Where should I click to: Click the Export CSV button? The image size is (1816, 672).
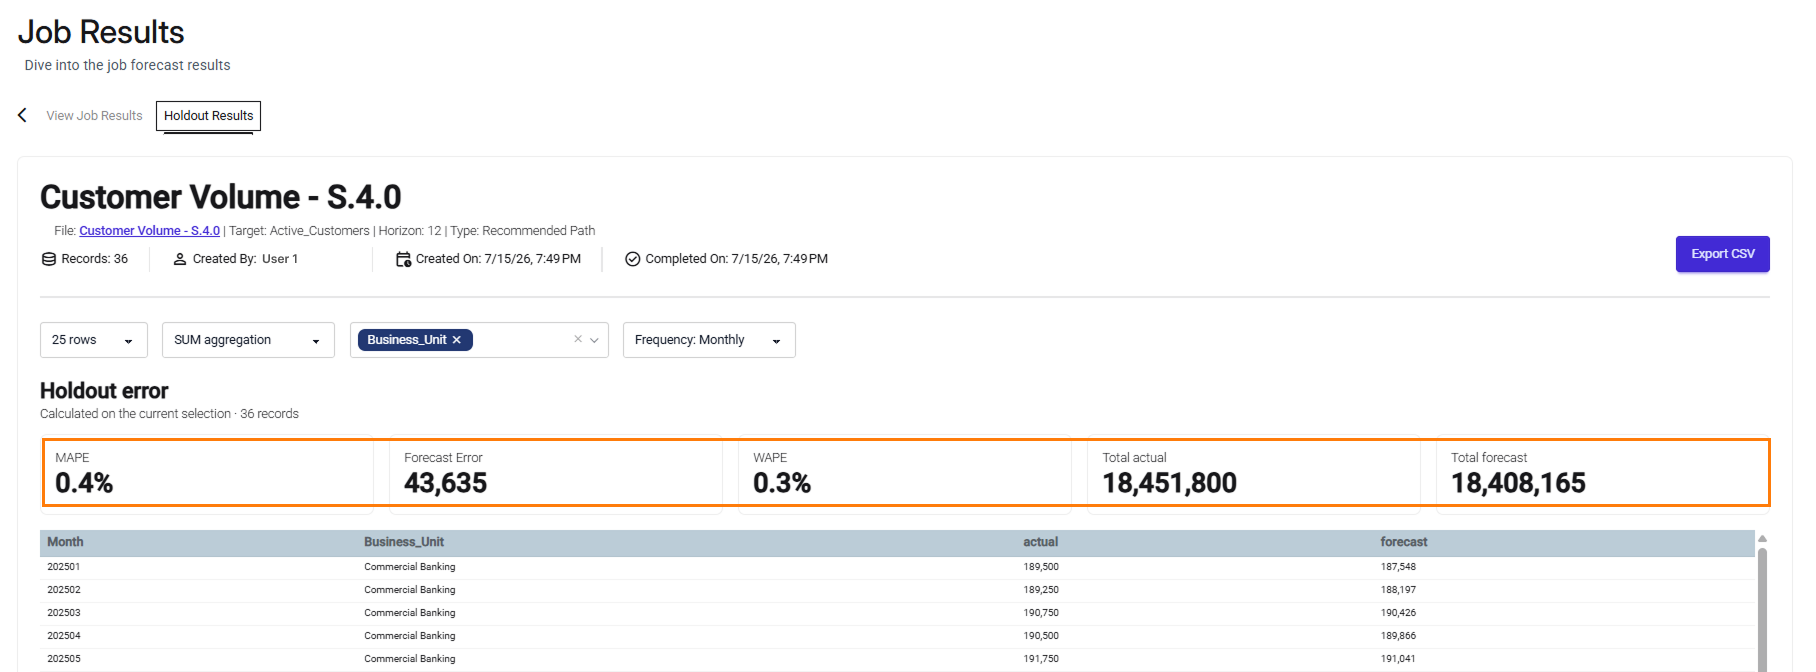[1722, 254]
